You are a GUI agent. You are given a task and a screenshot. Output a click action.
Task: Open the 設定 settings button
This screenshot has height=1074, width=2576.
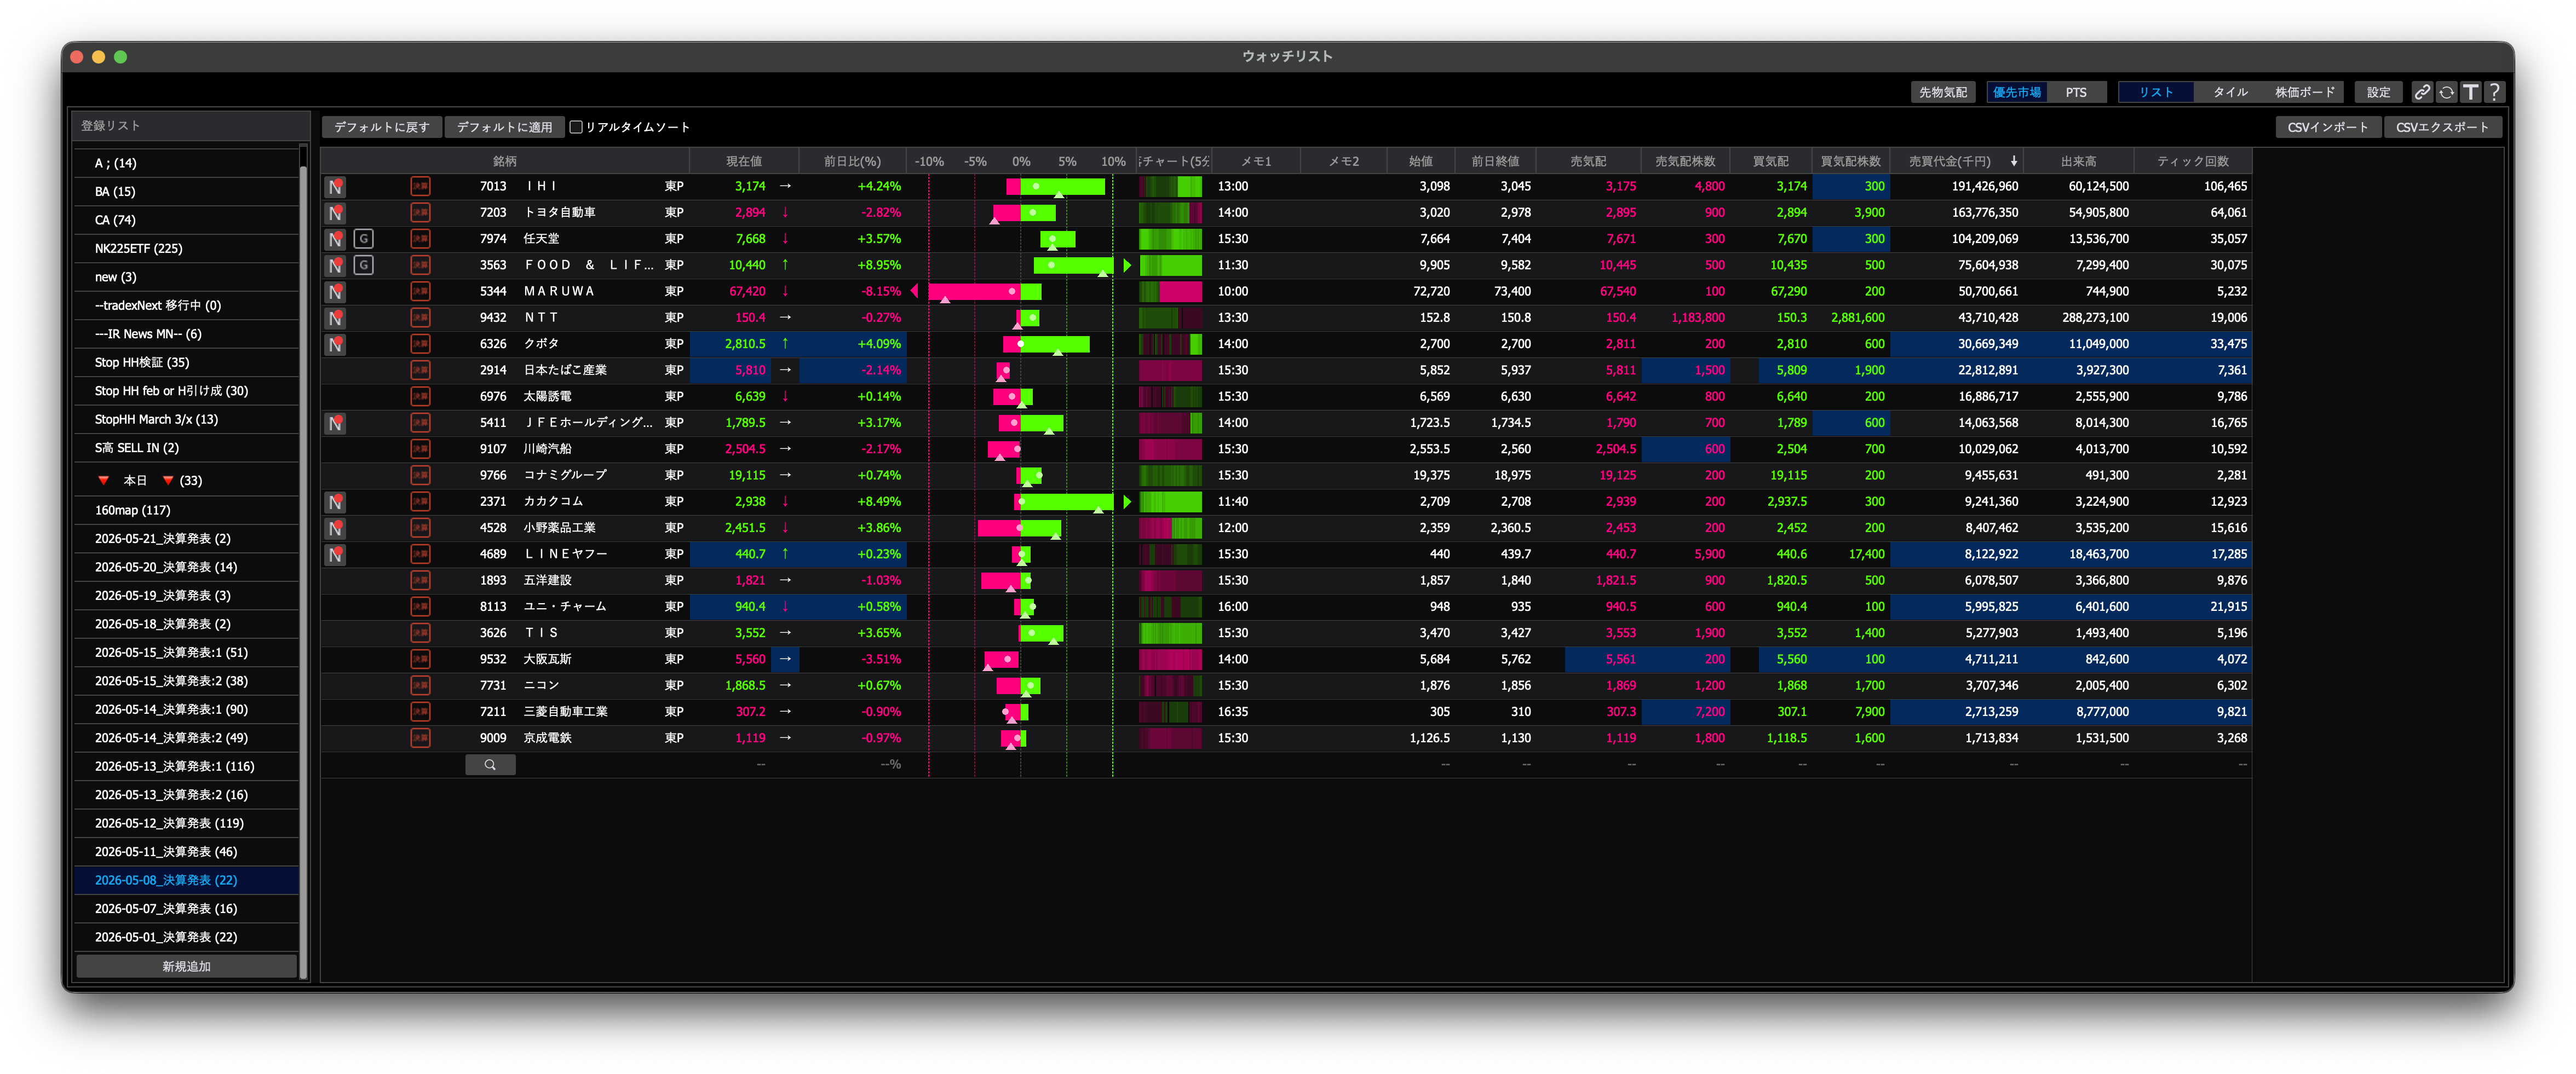click(x=2378, y=92)
